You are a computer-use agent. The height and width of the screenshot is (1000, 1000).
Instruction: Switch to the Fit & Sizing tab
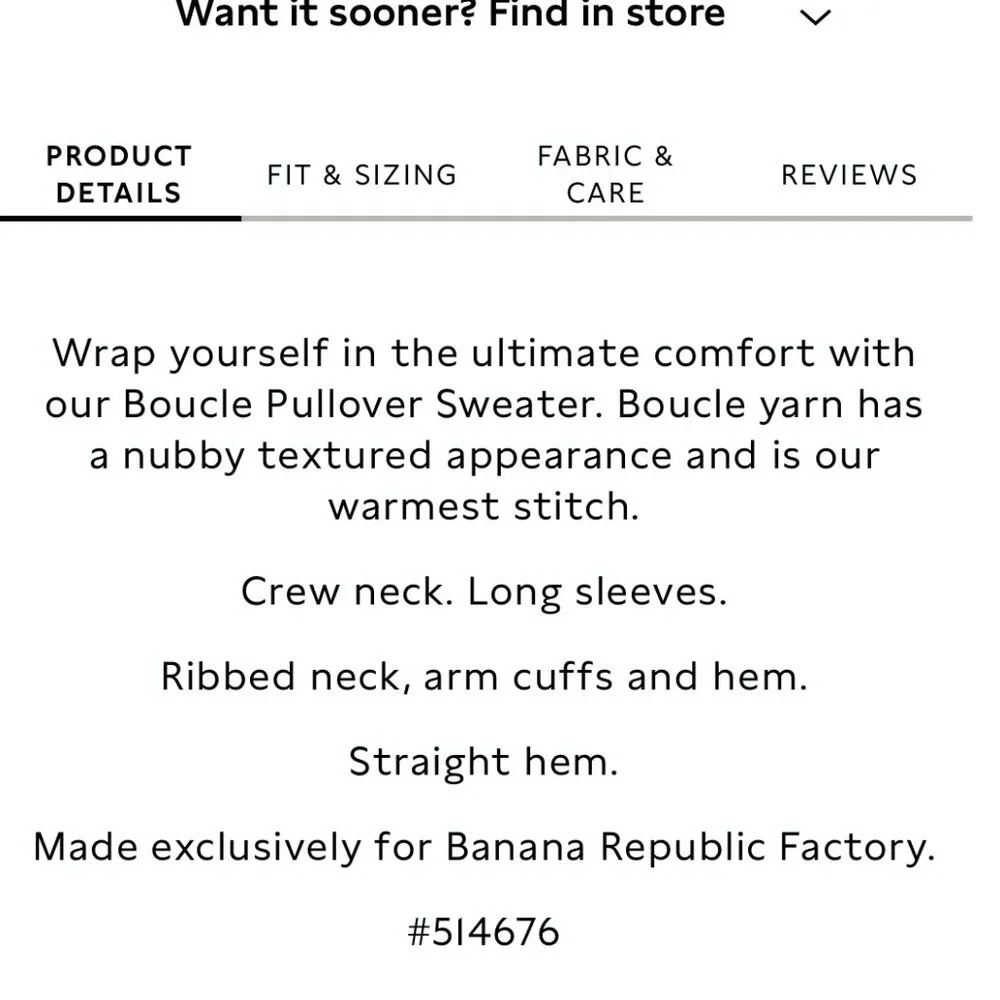point(361,175)
